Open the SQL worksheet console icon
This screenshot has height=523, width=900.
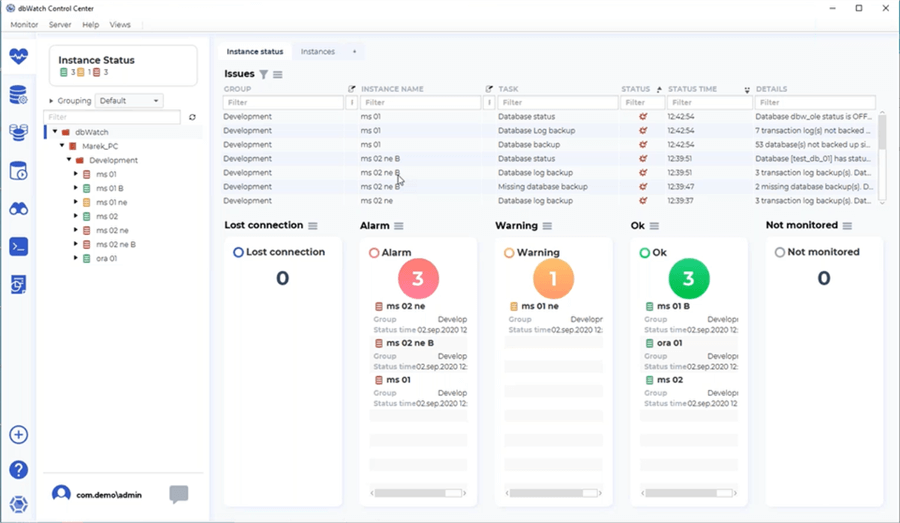pyautogui.click(x=18, y=247)
